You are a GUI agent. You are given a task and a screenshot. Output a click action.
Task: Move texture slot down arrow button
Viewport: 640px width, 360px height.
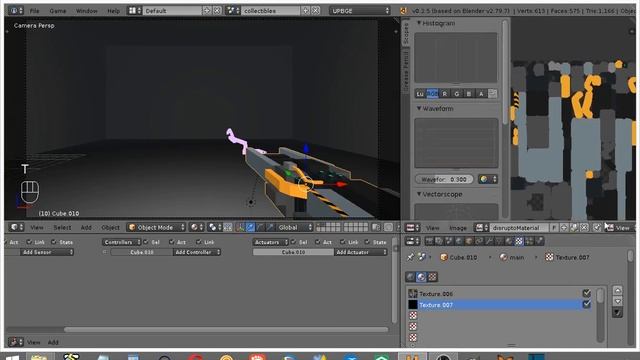[x=617, y=301]
